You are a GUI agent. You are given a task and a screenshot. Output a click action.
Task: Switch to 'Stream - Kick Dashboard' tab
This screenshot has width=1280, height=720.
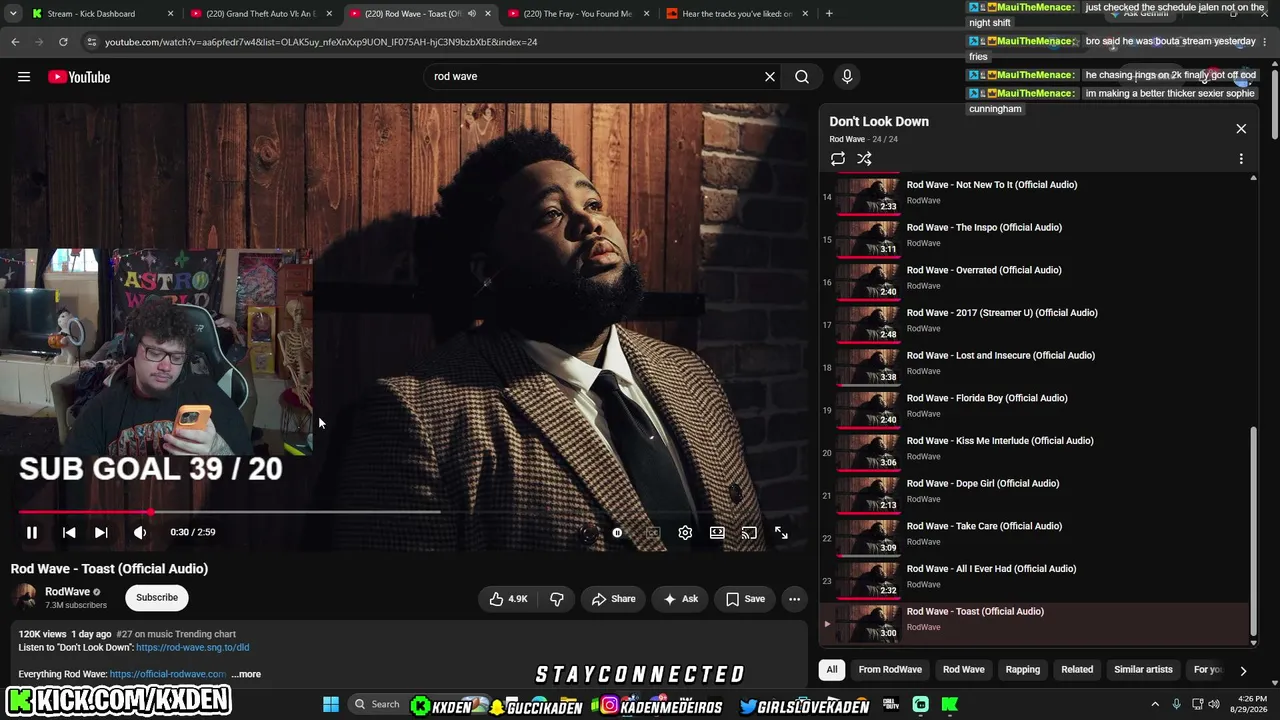tap(102, 14)
